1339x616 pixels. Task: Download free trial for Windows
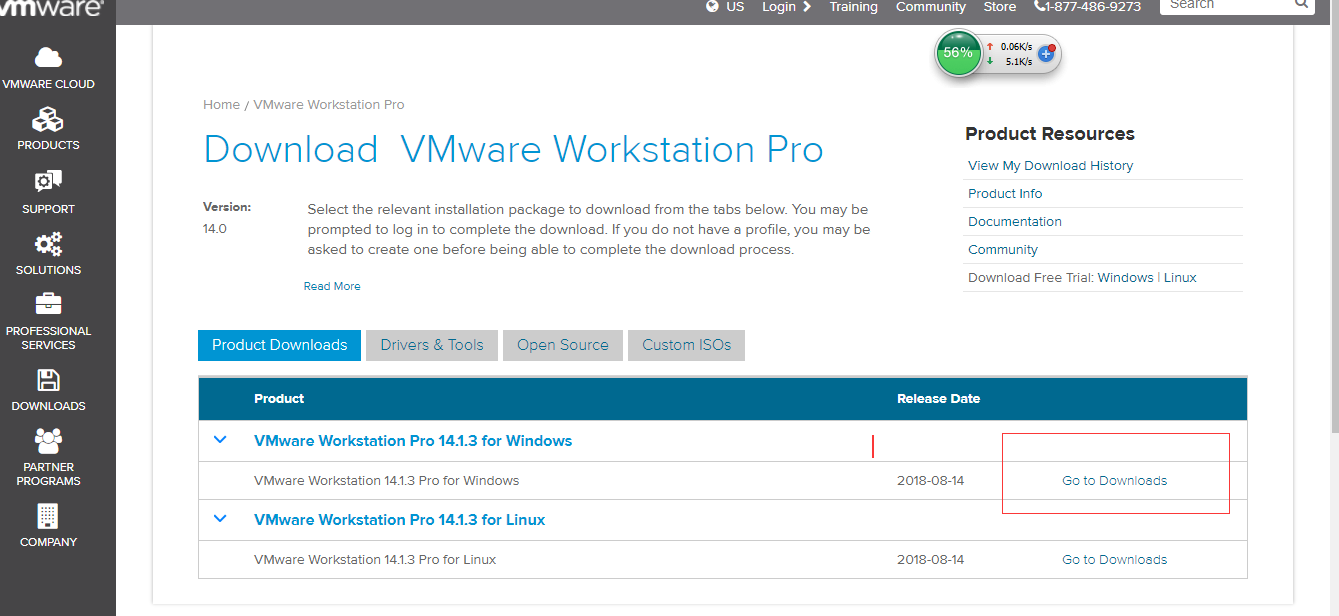1125,278
